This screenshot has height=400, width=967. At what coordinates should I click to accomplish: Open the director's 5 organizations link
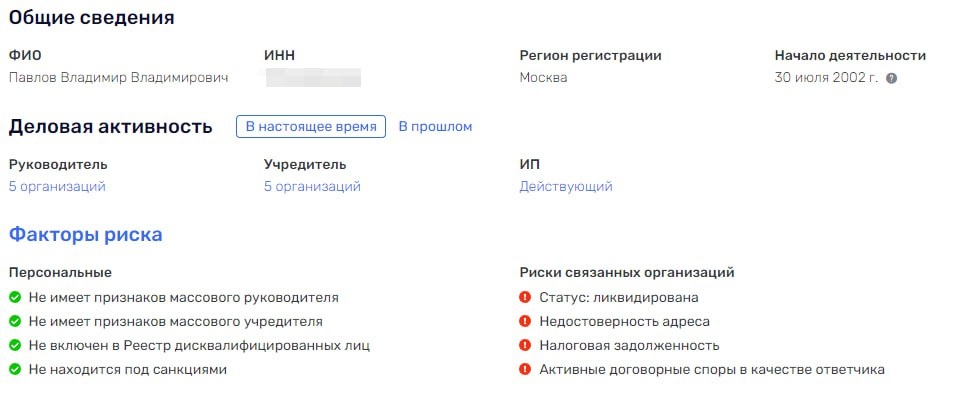point(57,186)
